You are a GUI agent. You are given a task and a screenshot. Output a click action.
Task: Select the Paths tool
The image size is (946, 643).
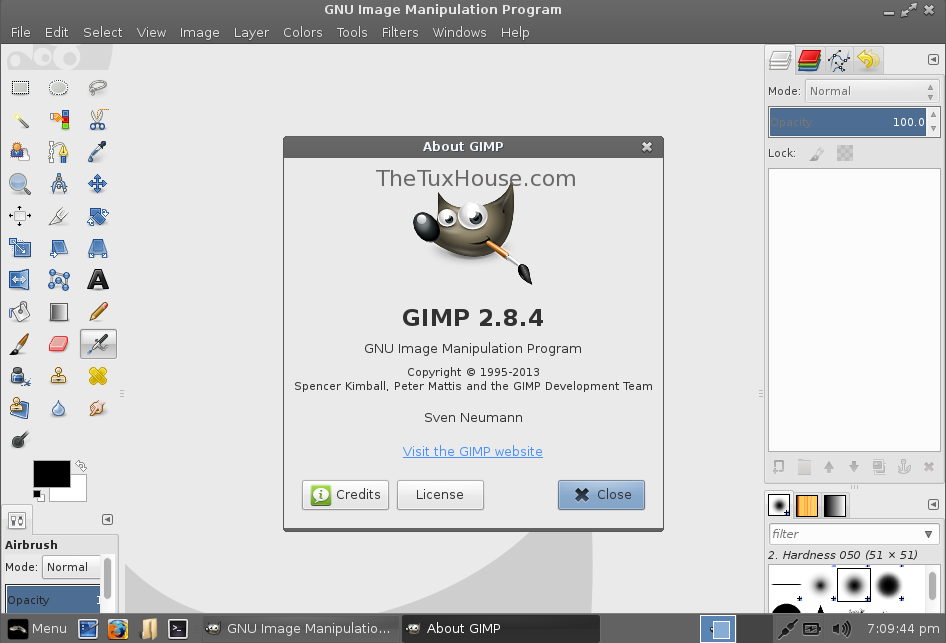coord(59,152)
